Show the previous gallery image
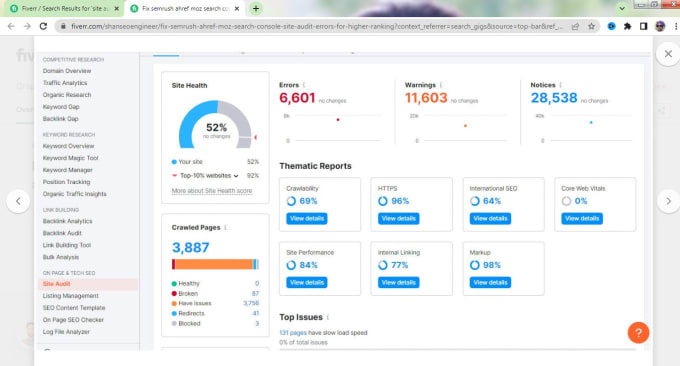Image resolution: width=680 pixels, height=366 pixels. point(18,201)
